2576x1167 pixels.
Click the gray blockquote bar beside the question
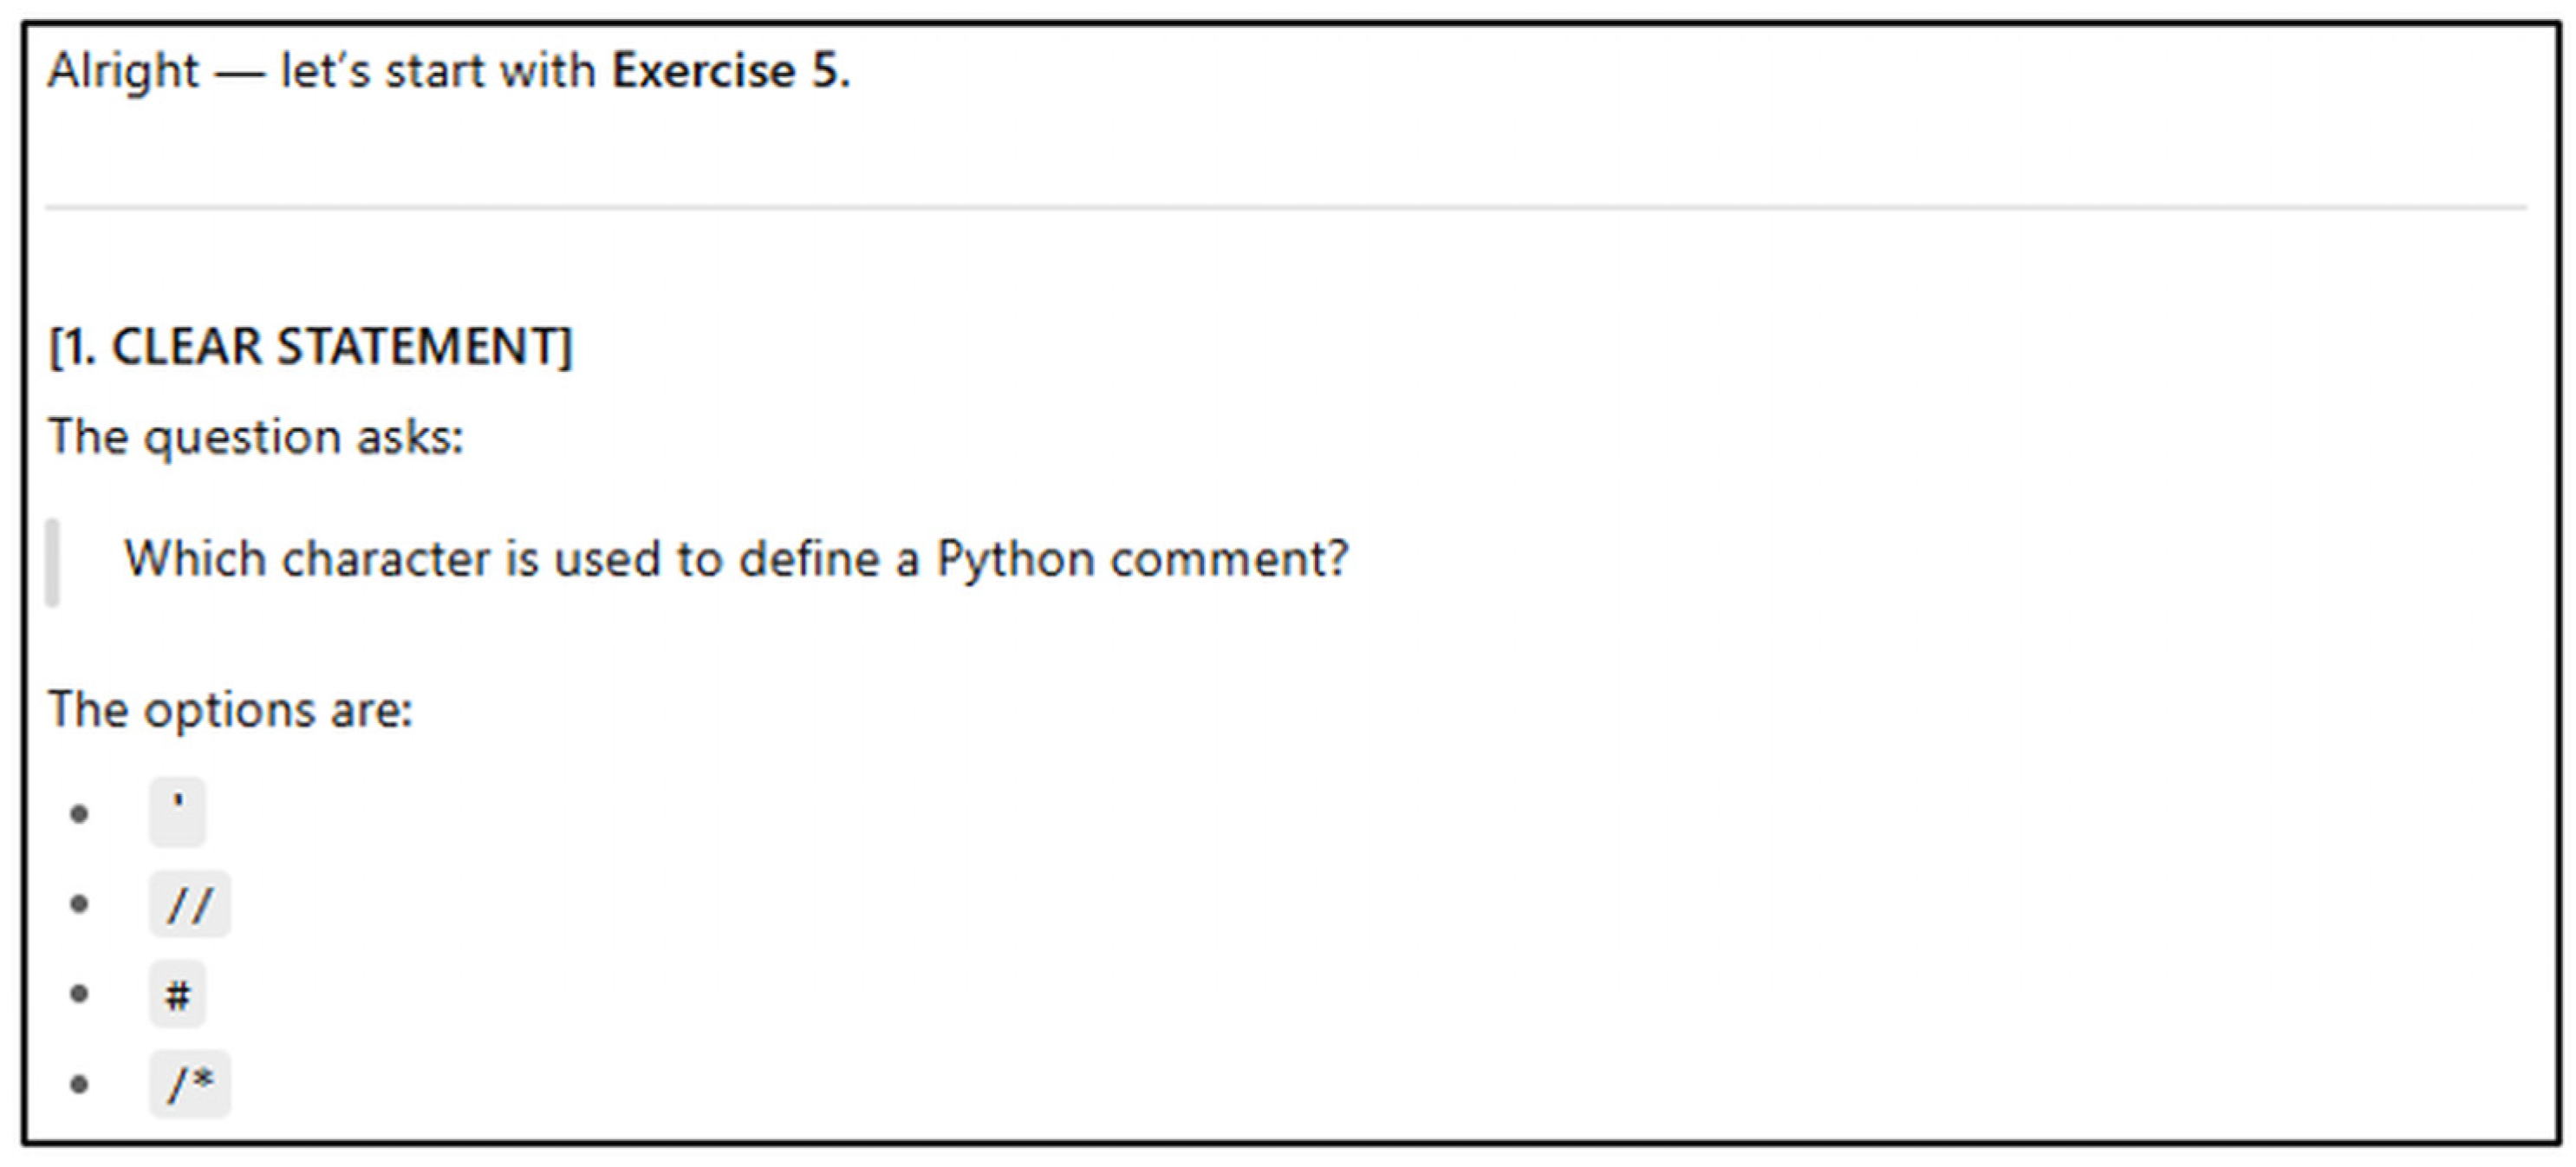(x=53, y=561)
